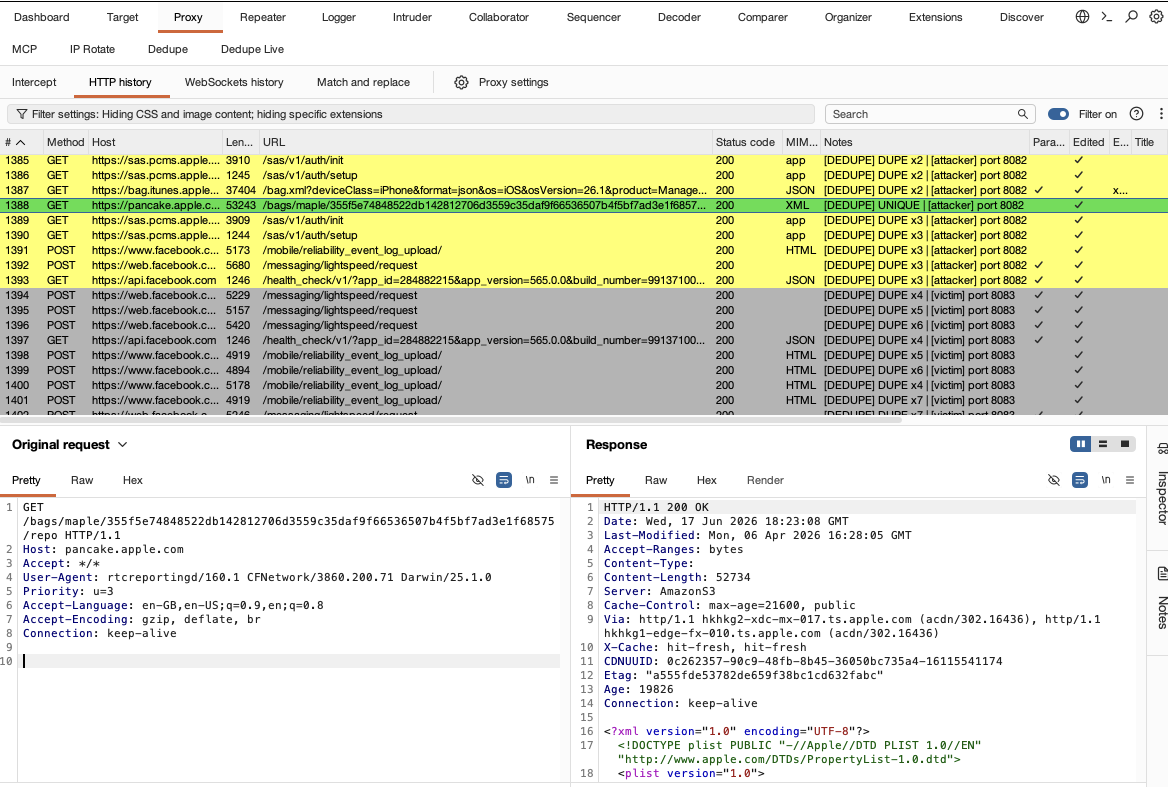Open the Intercept tab
1168x787 pixels.
pos(34,83)
